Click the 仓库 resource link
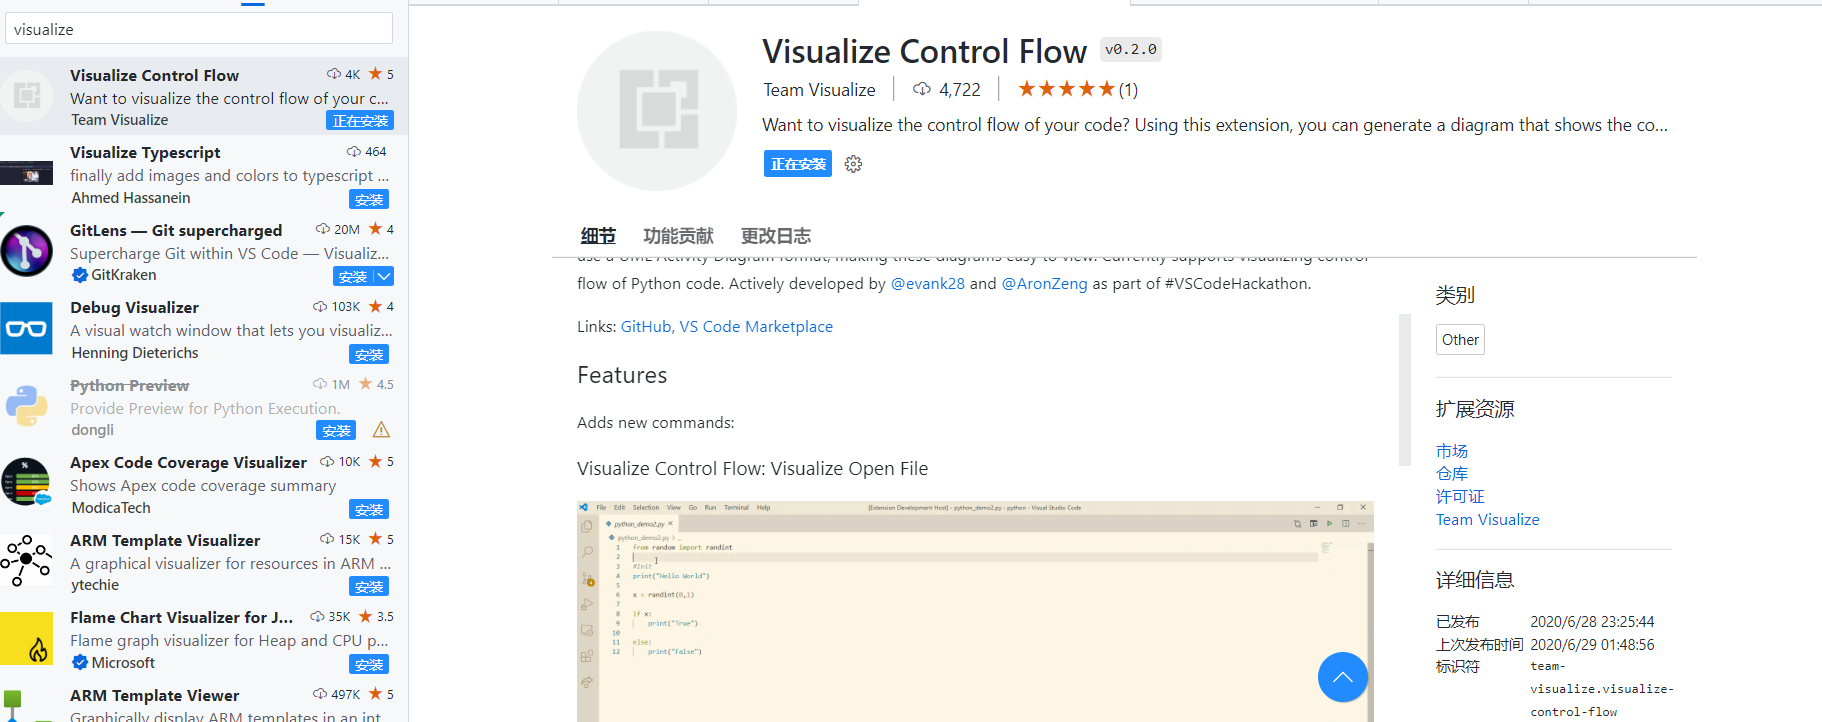 click(1452, 474)
